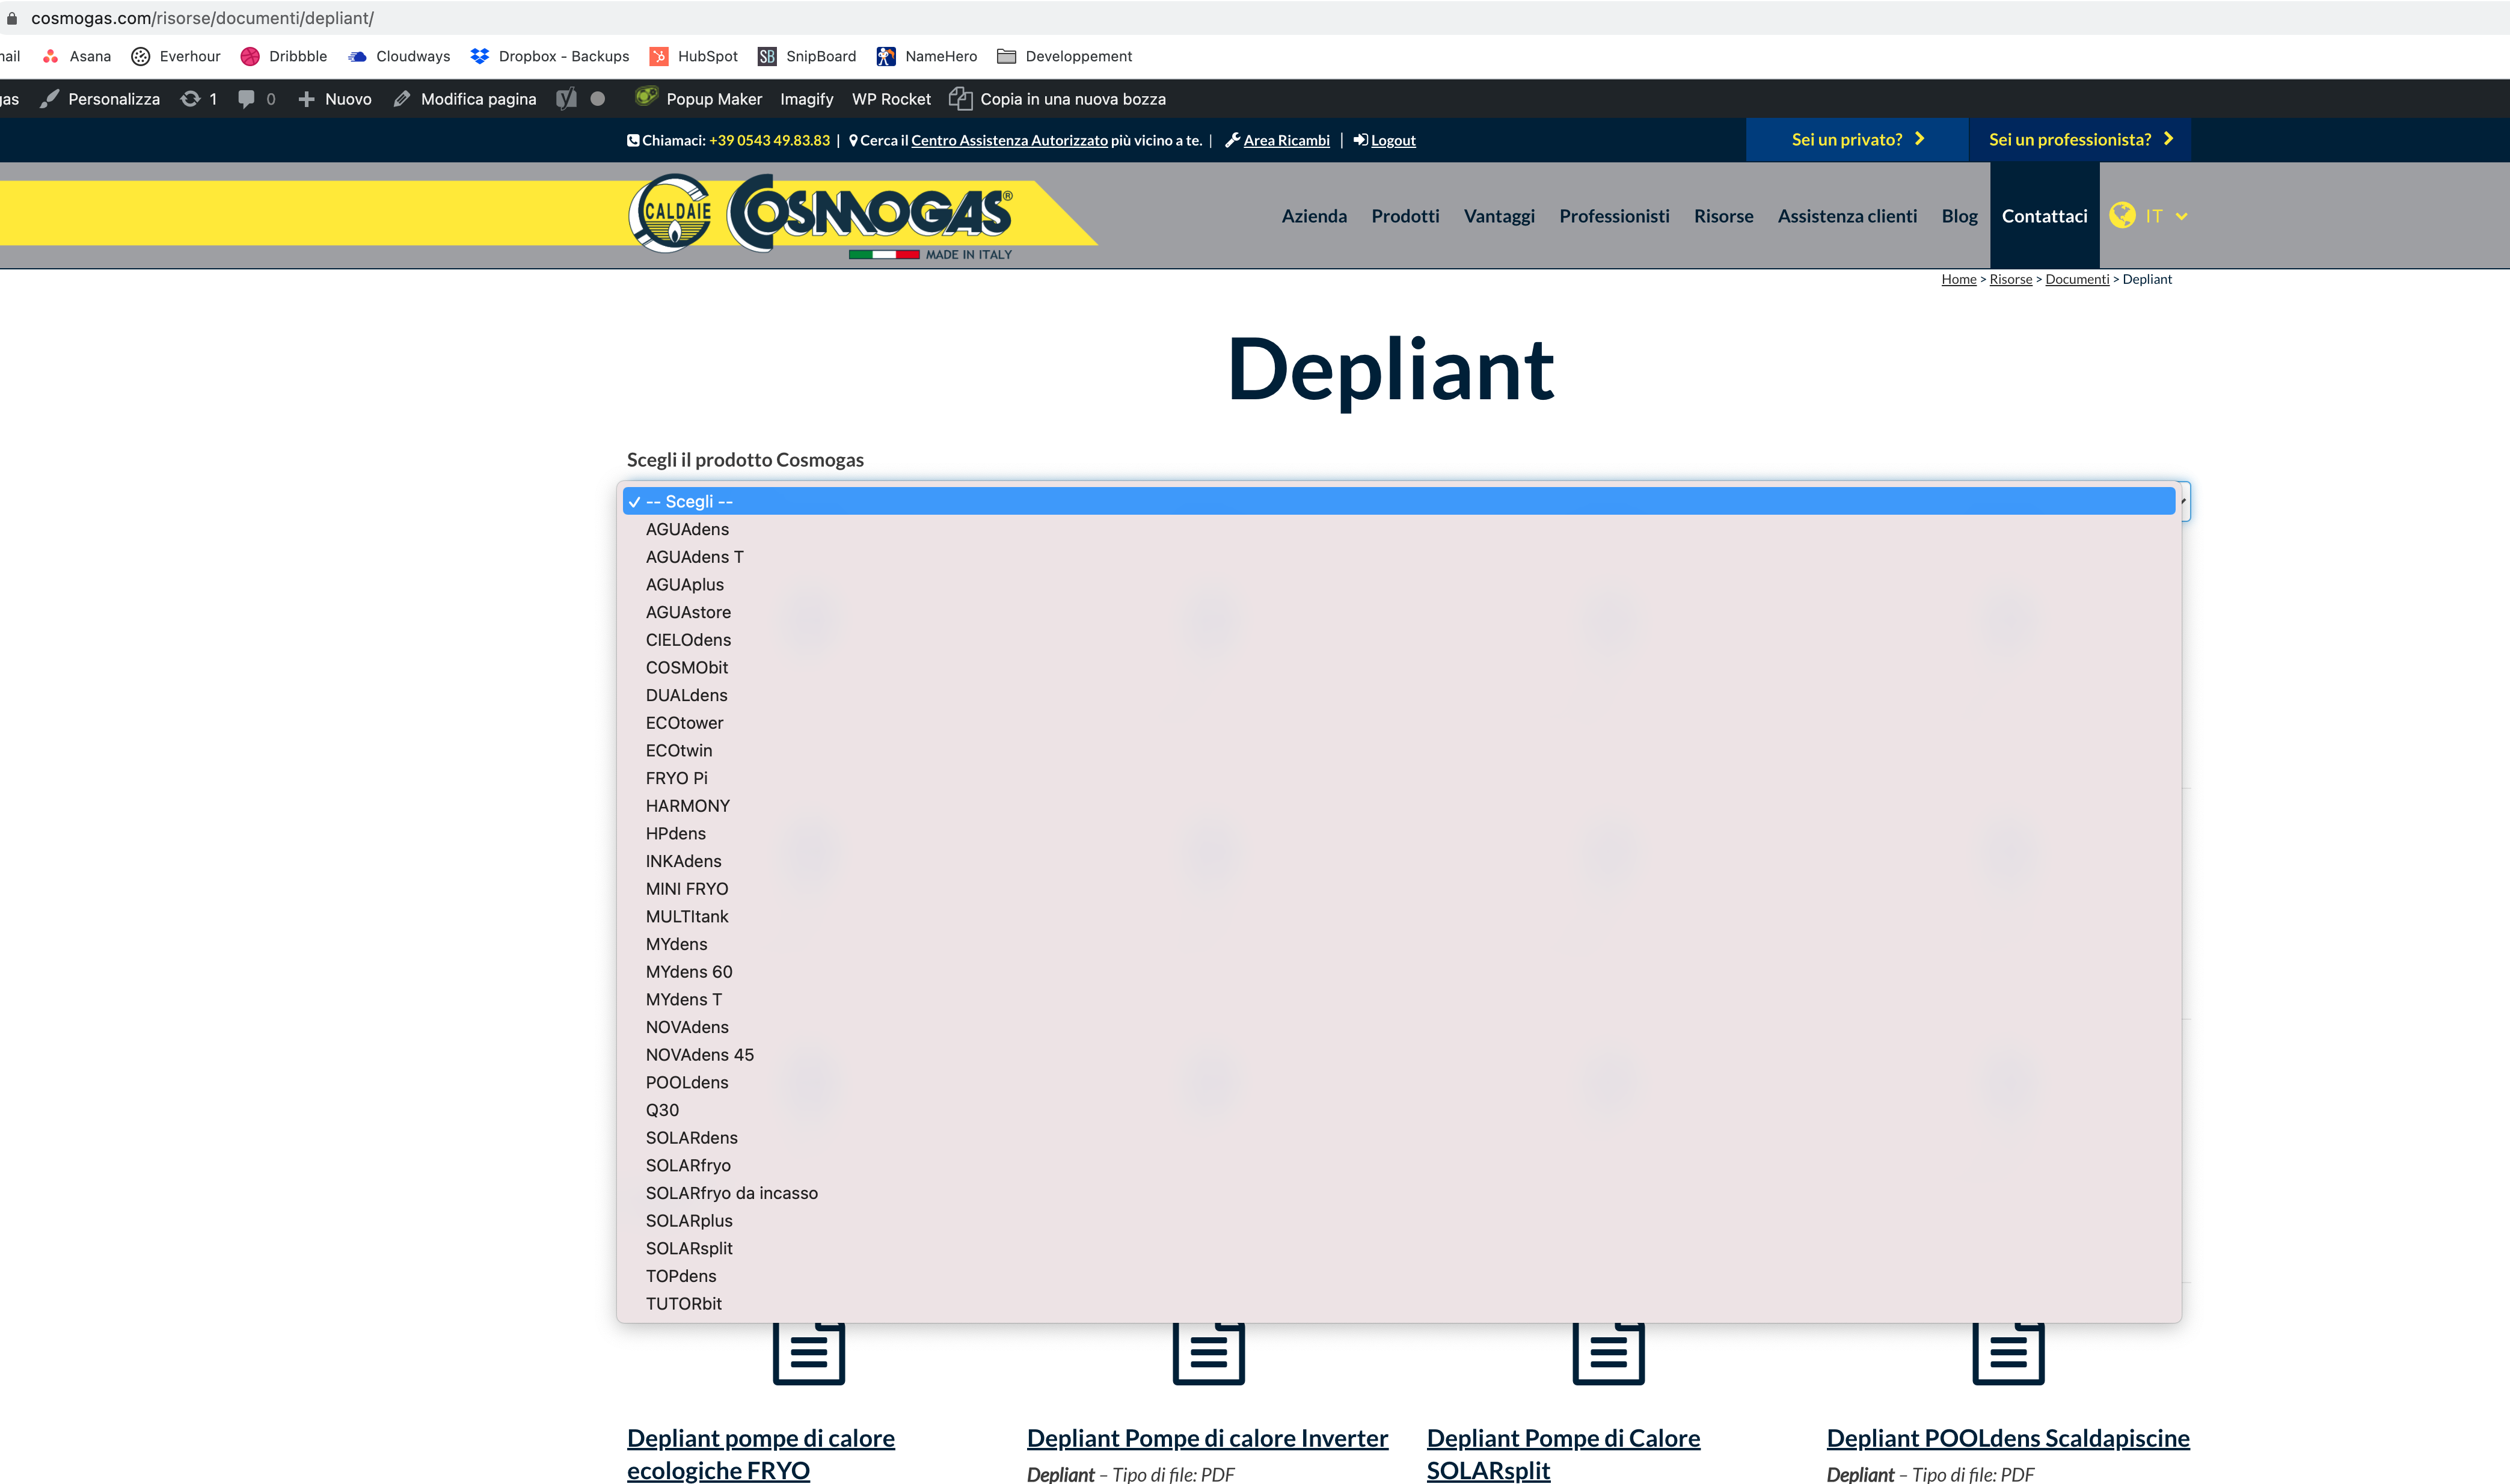Choose HARMONY from the product list
Image resolution: width=2510 pixels, height=1484 pixels.
click(x=1398, y=806)
